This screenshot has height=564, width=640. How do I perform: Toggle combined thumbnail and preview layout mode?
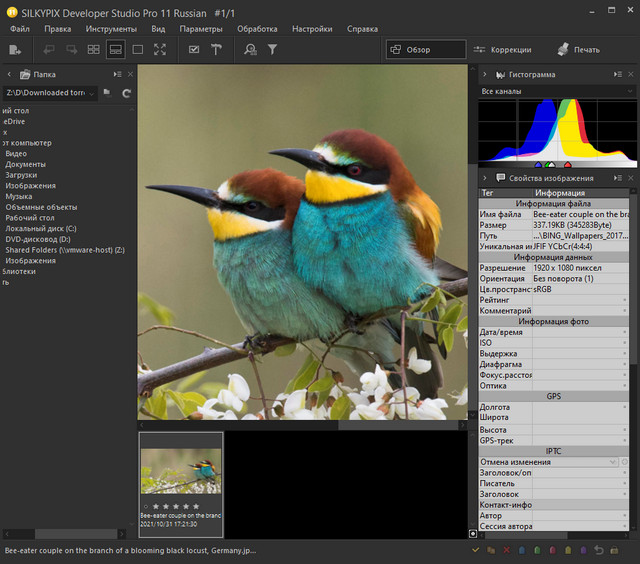116,49
